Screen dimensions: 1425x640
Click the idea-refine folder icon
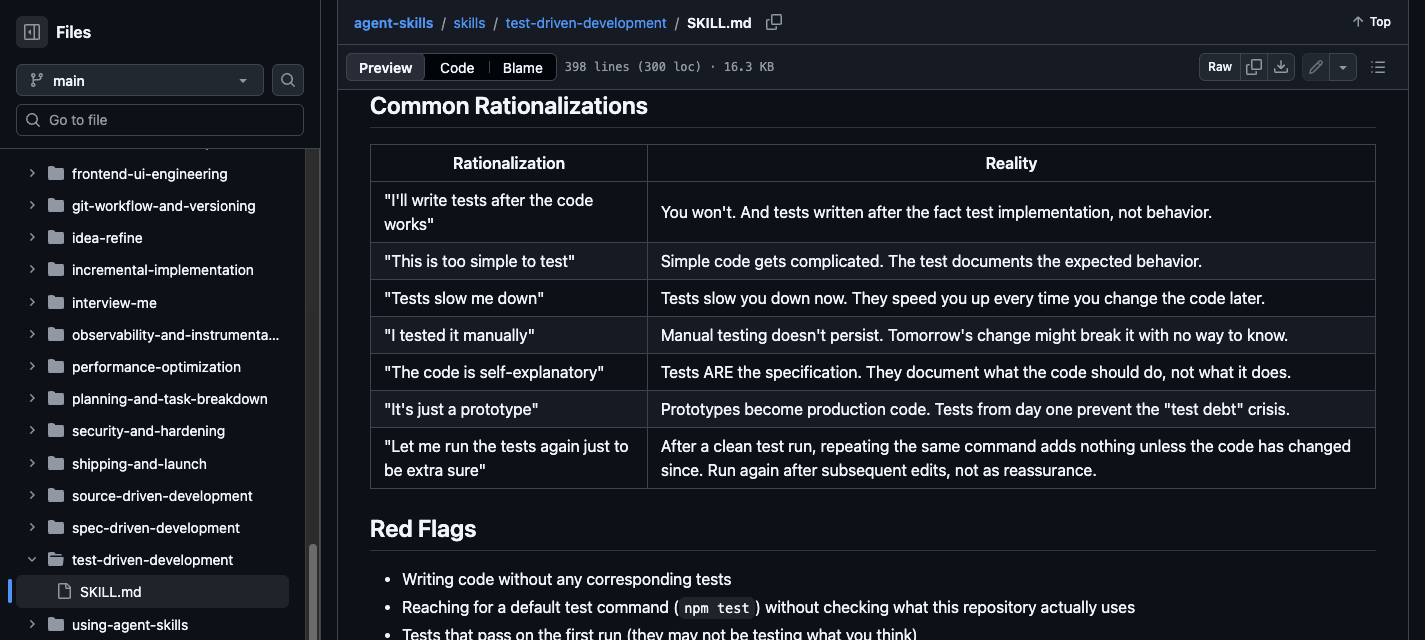click(x=55, y=238)
